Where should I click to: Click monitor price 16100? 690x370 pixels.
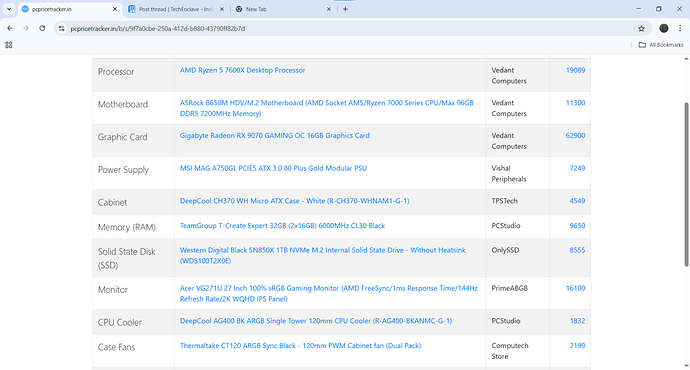pyautogui.click(x=575, y=288)
